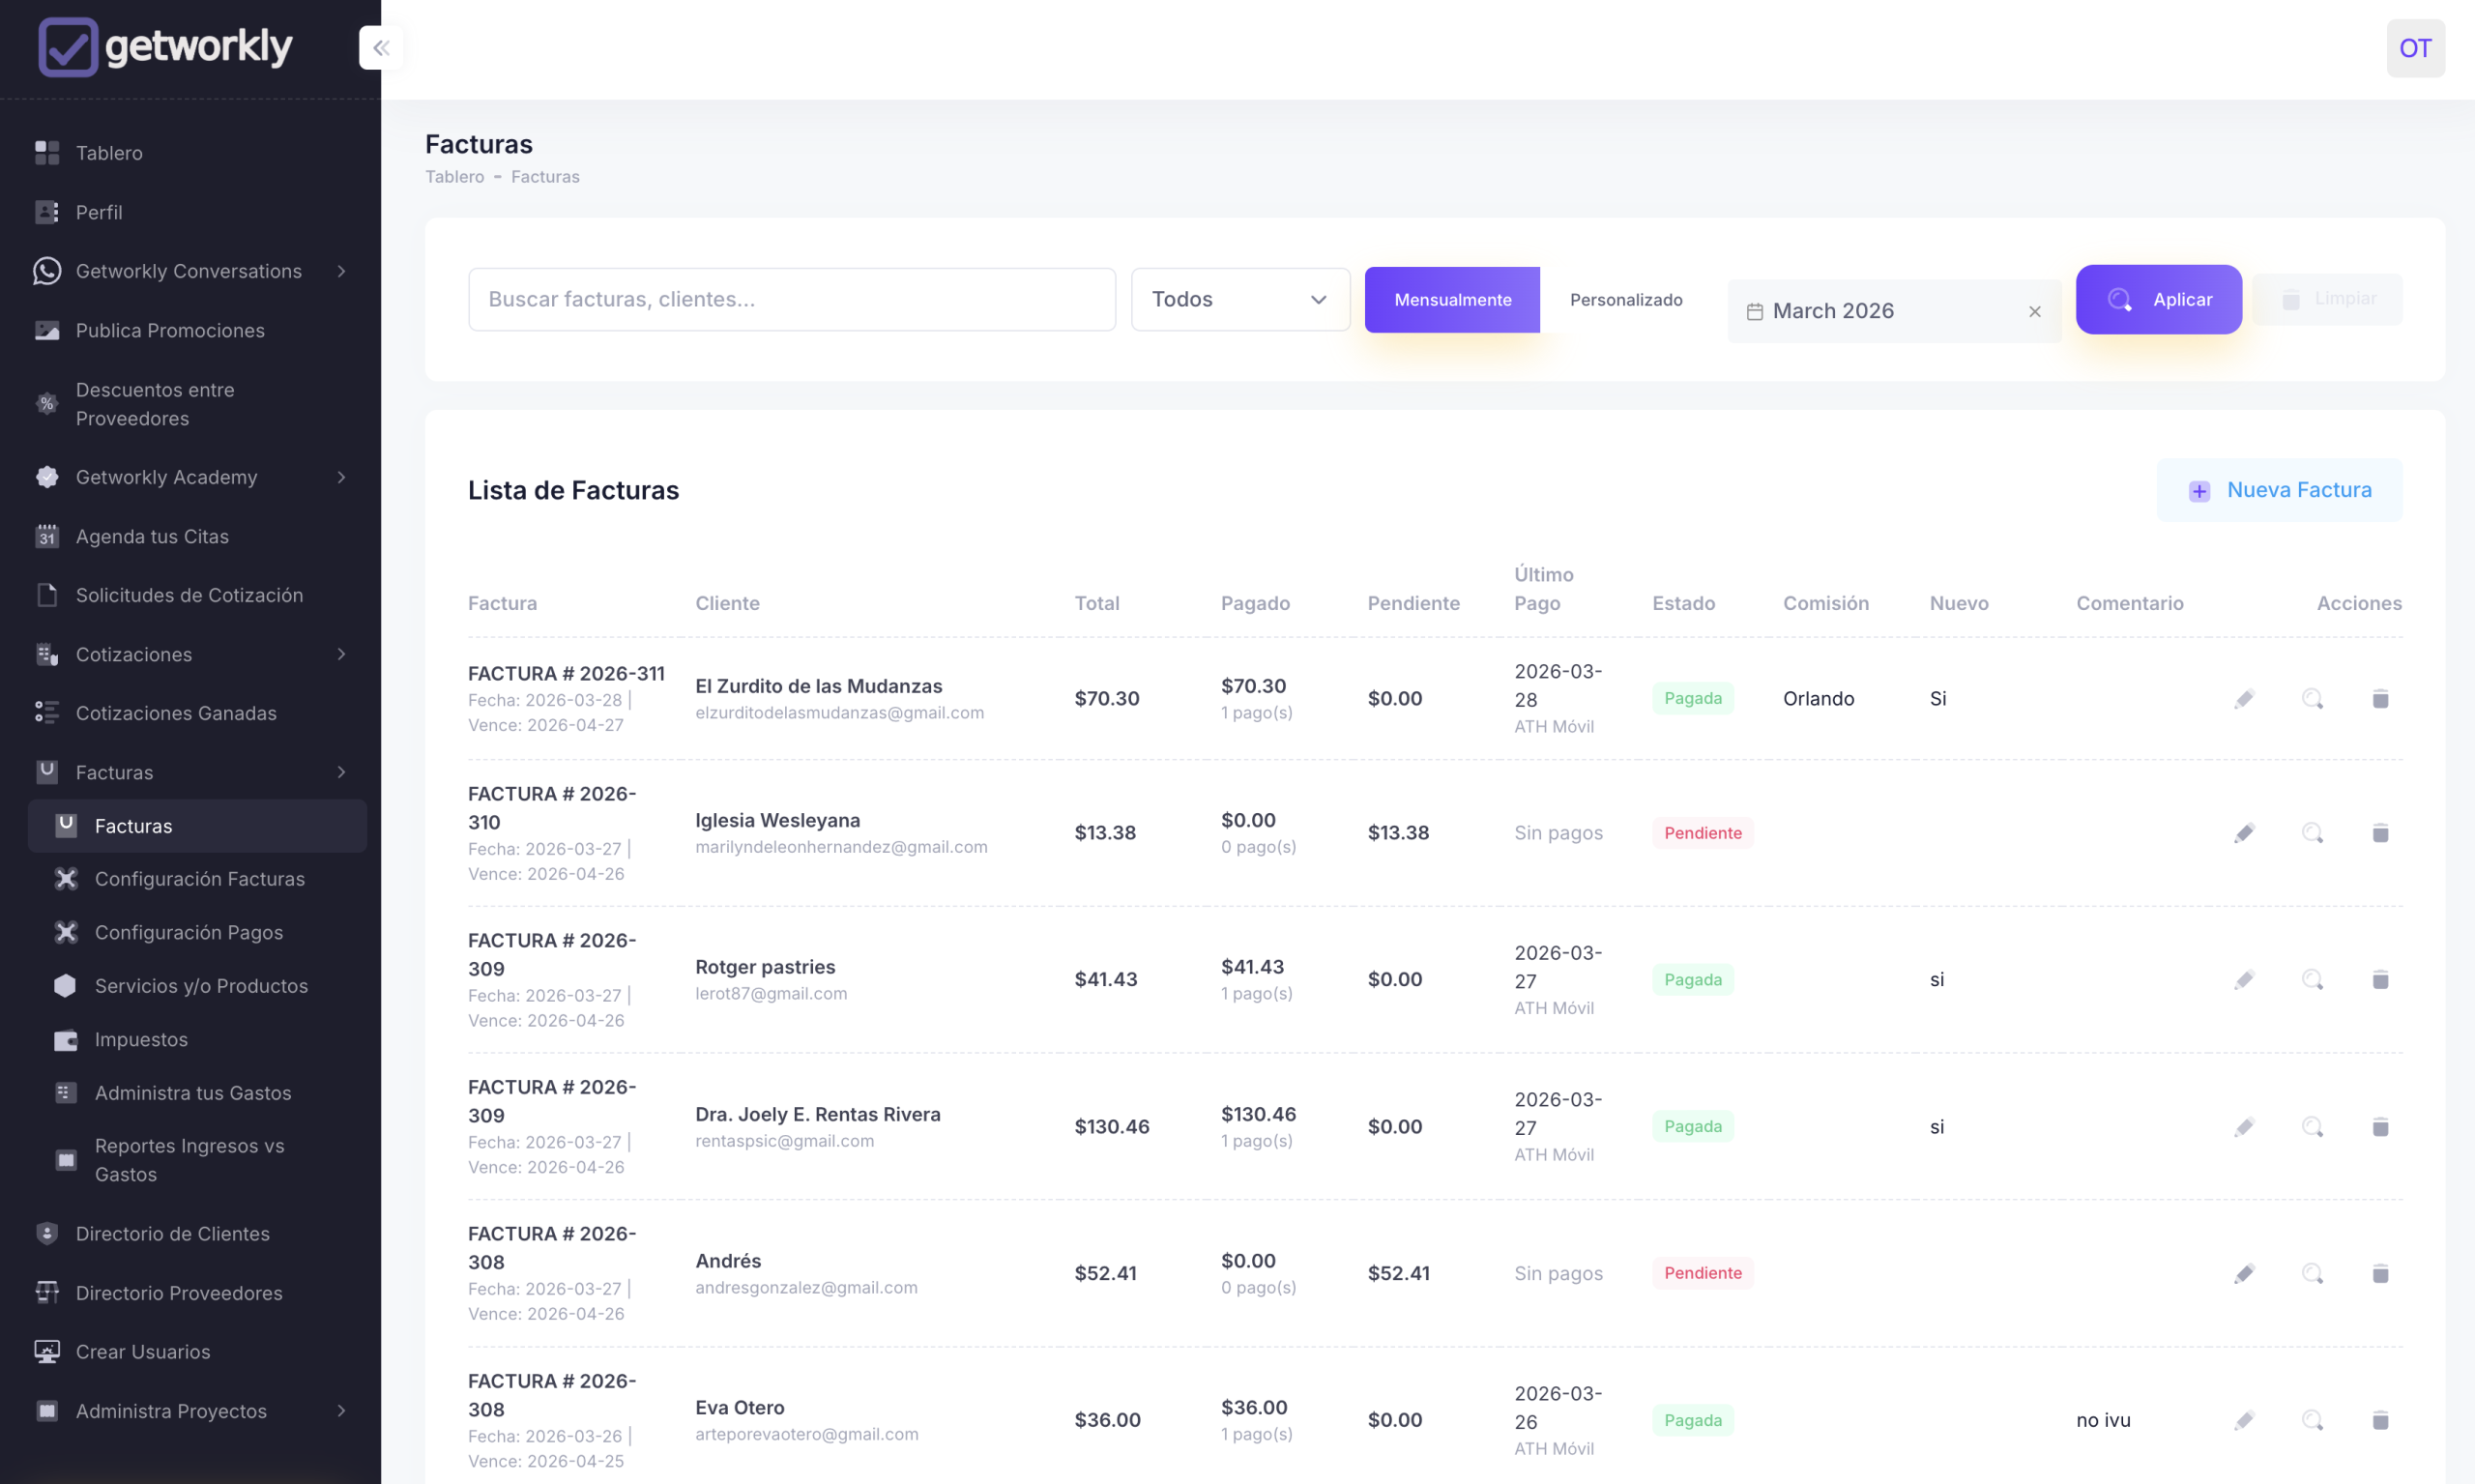Switch to the Personalizado filter mode
Image resolution: width=2475 pixels, height=1484 pixels.
1625,299
